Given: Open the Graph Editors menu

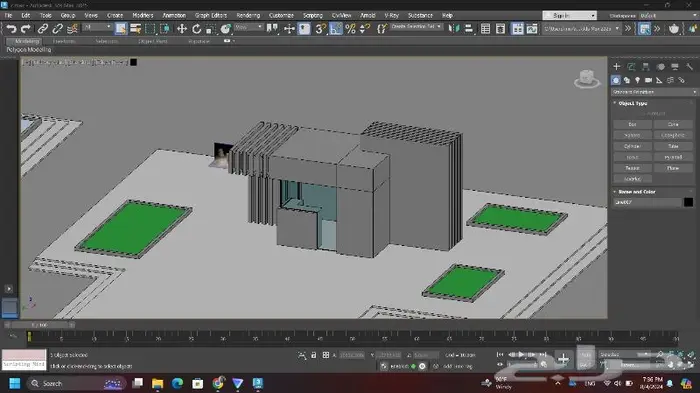Looking at the screenshot, I should 211,15.
